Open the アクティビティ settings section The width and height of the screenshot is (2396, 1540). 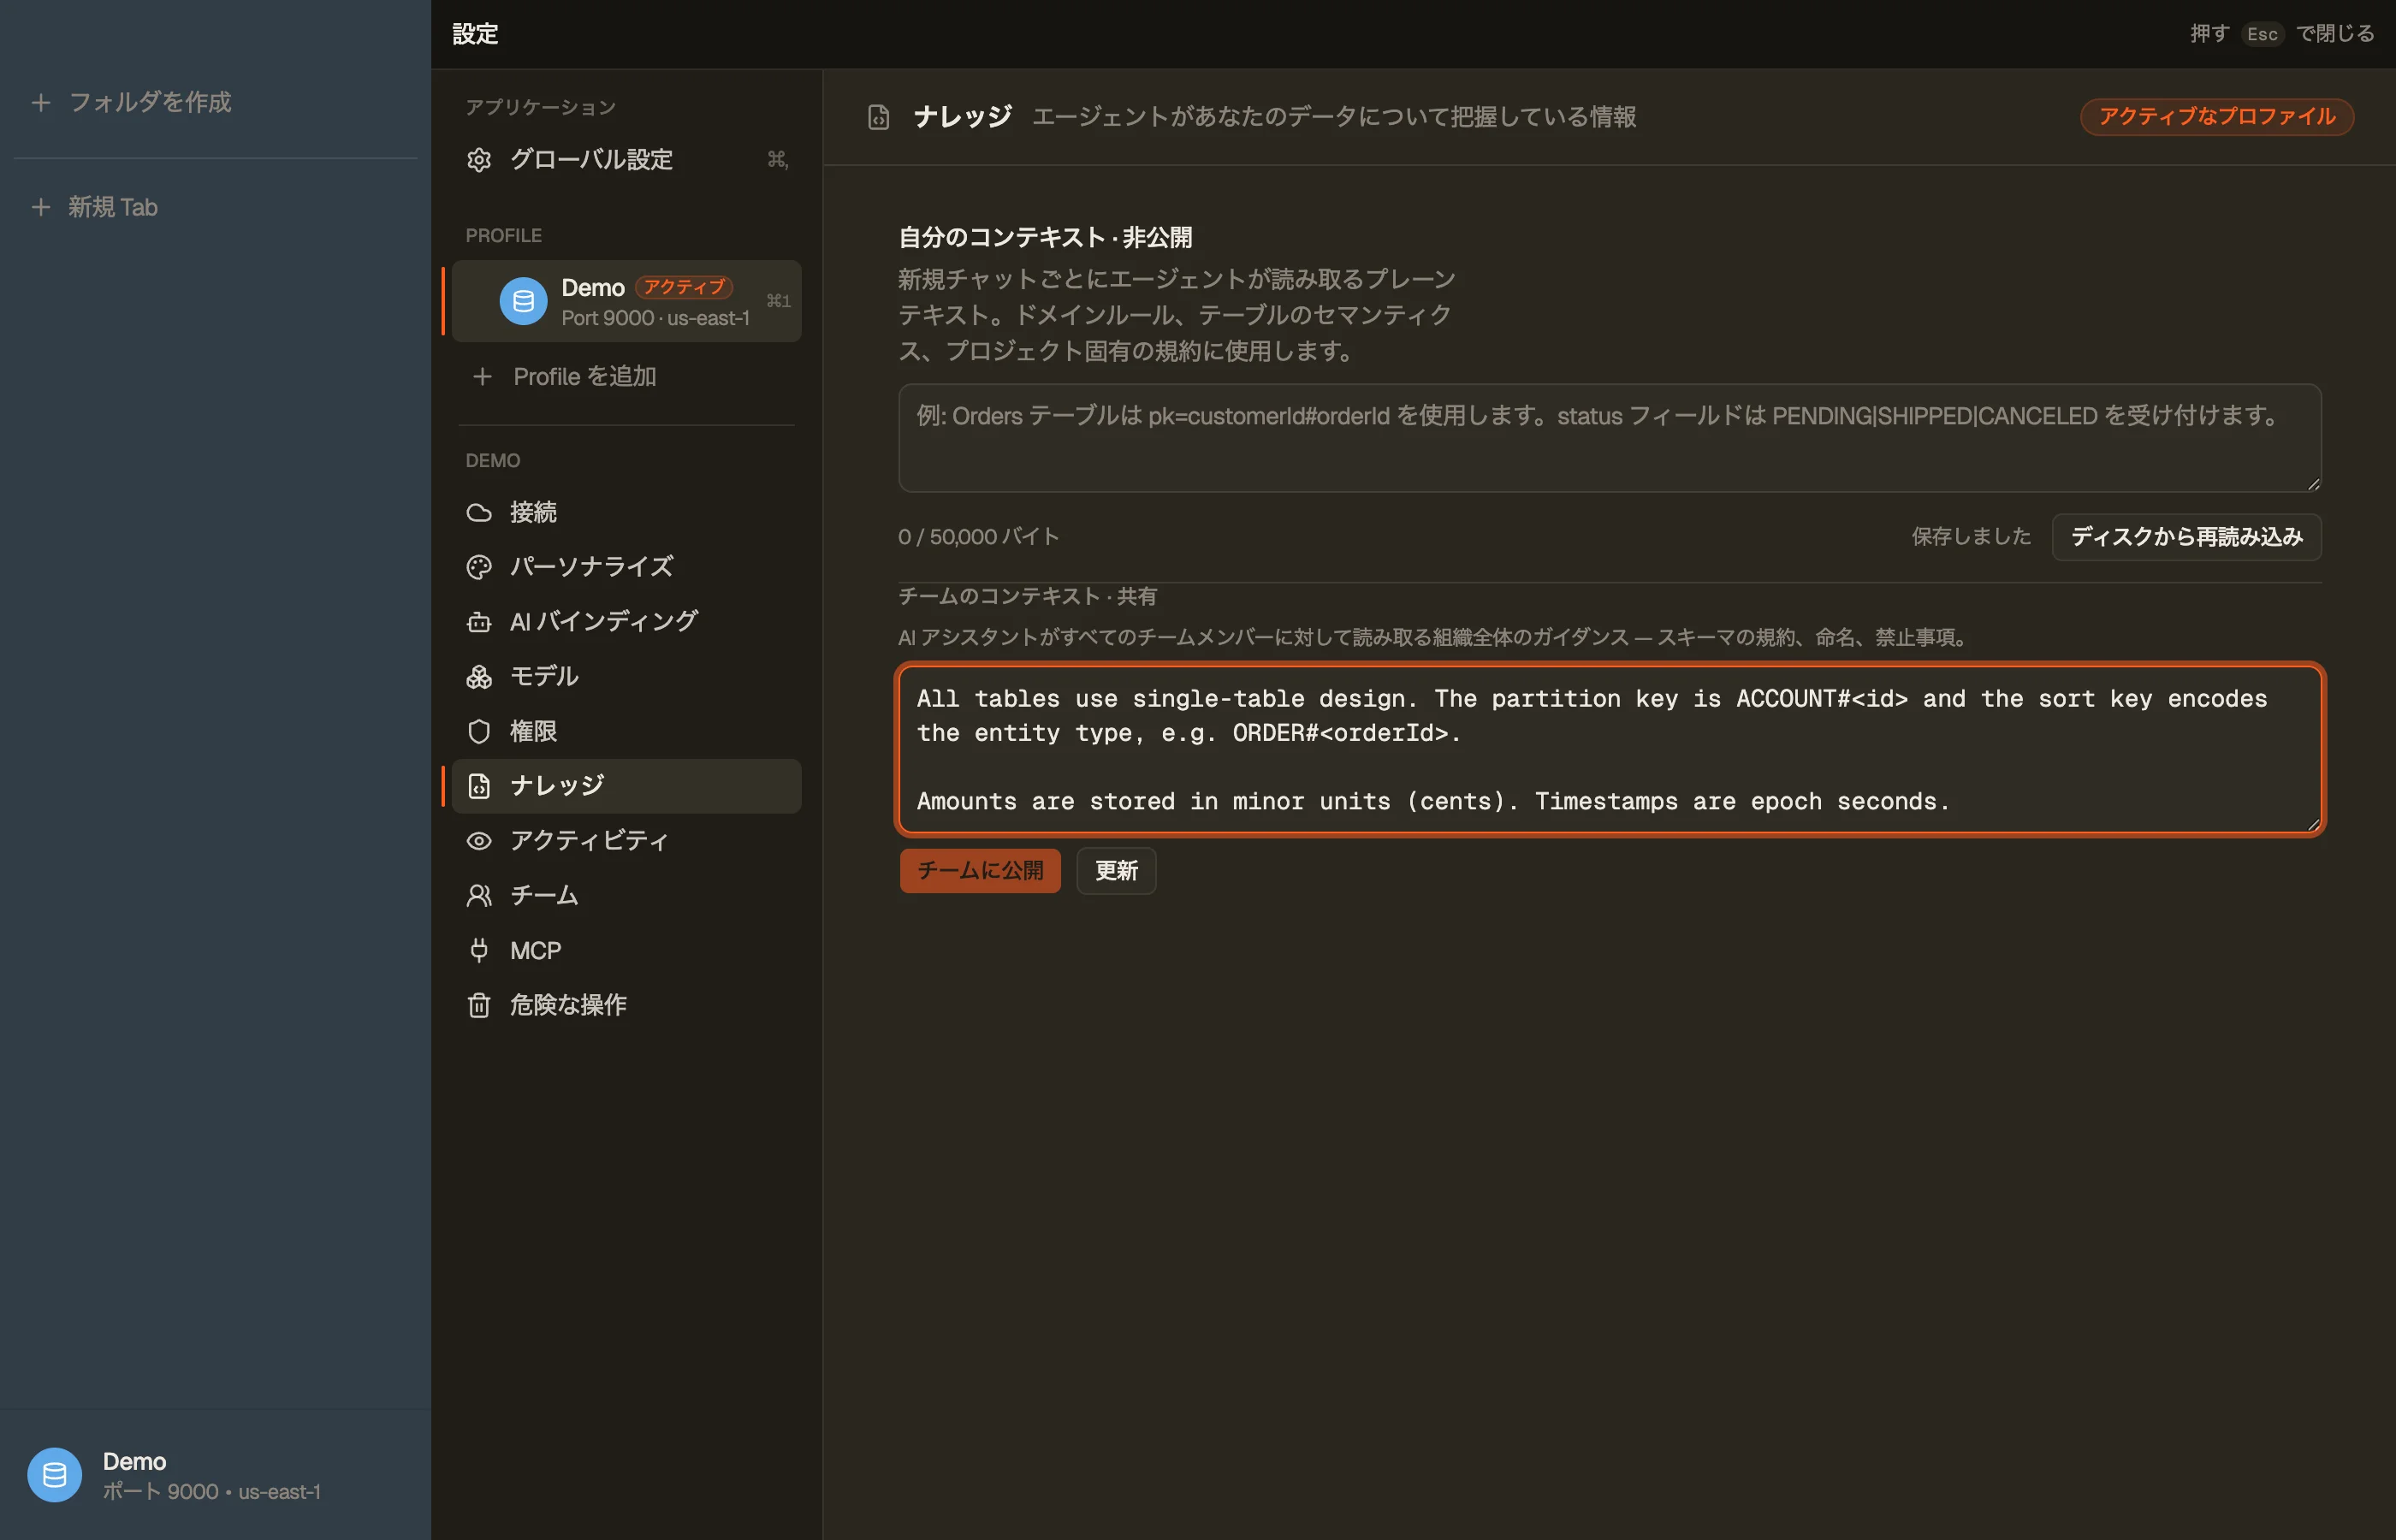(x=626, y=841)
